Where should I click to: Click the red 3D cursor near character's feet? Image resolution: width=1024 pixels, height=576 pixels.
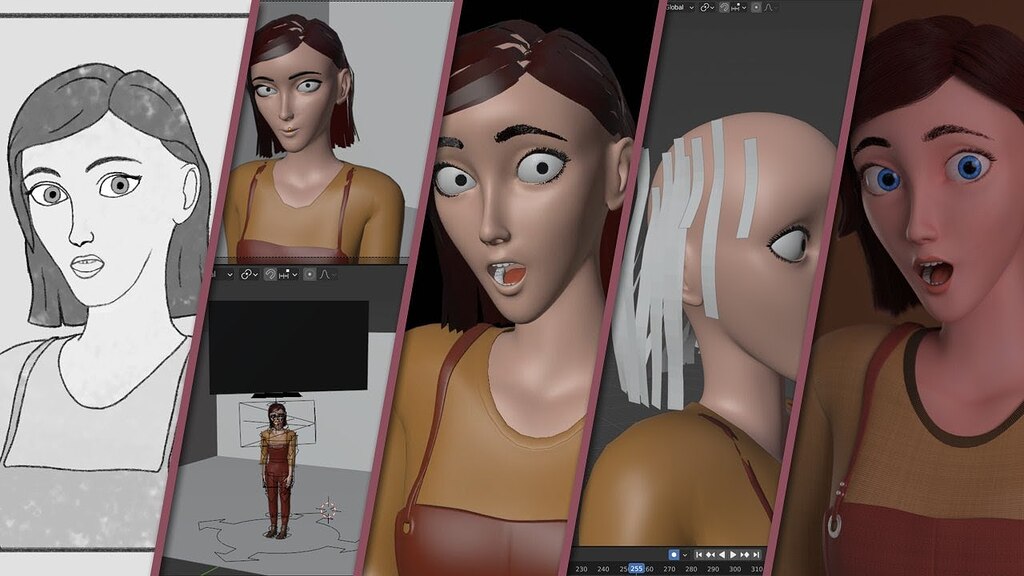pyautogui.click(x=328, y=509)
